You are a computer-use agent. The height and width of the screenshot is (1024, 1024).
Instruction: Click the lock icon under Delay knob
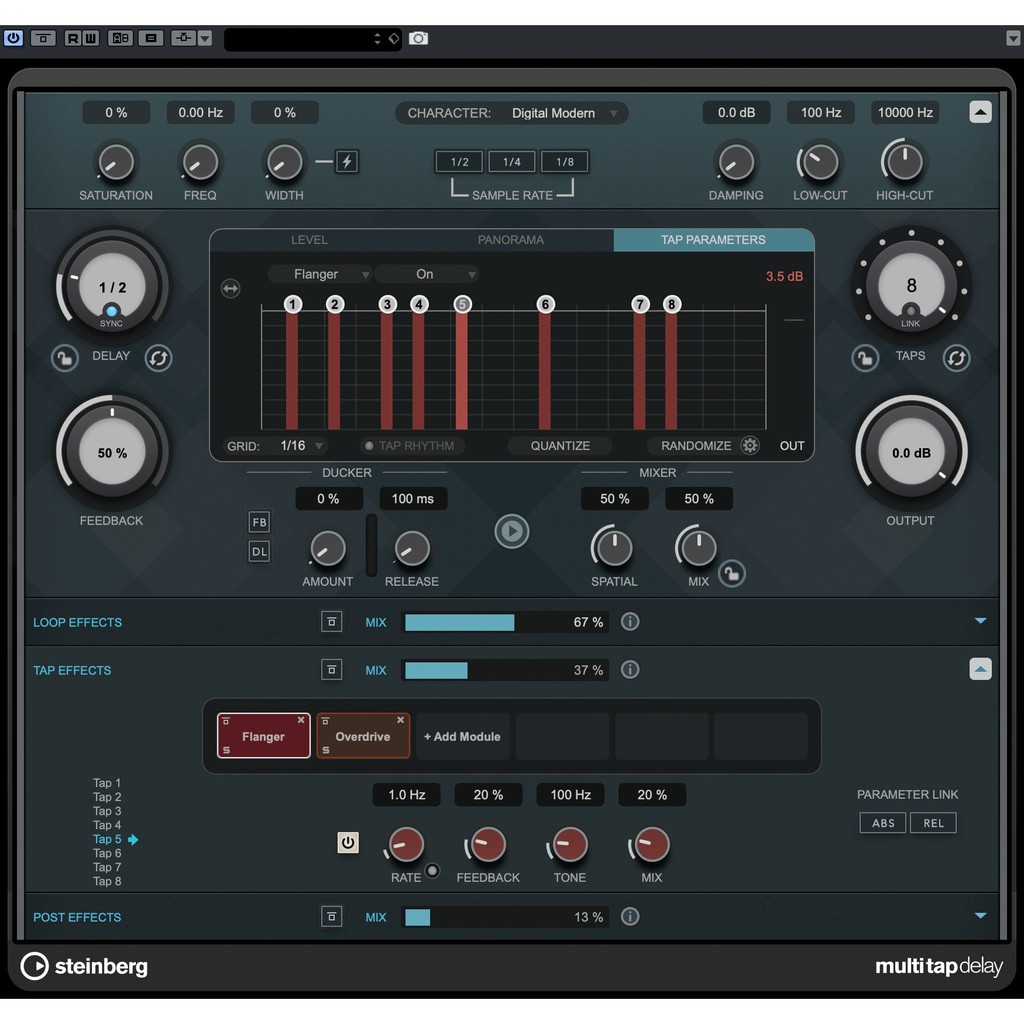[65, 358]
